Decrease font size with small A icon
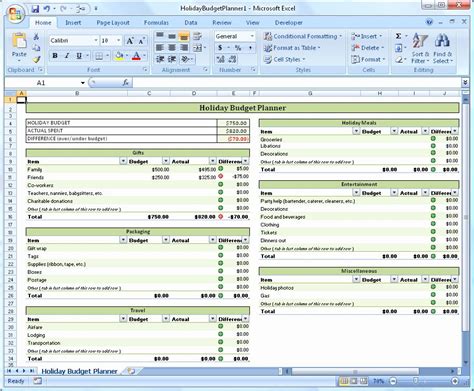 (141, 41)
